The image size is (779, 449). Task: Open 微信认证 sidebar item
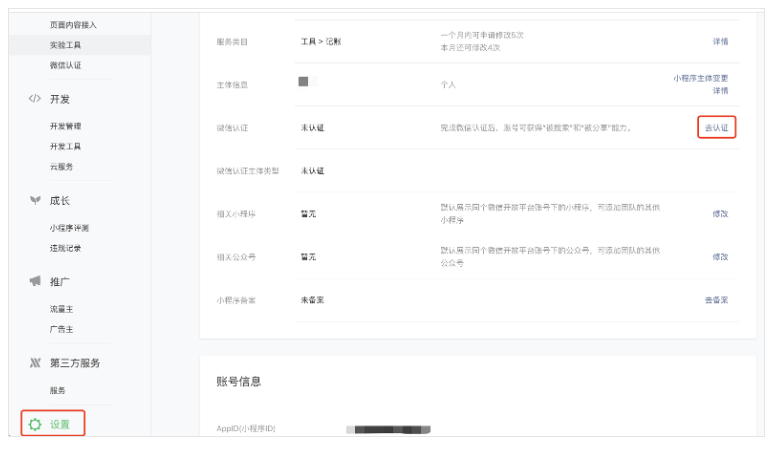[66, 65]
